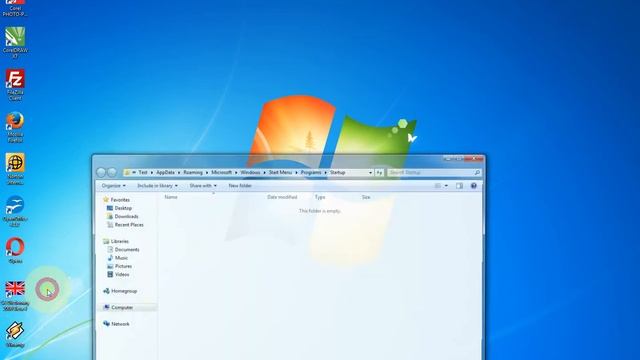The image size is (640, 360).
Task: Expand the arrow after Test in breadcrumb
Action: (151, 173)
